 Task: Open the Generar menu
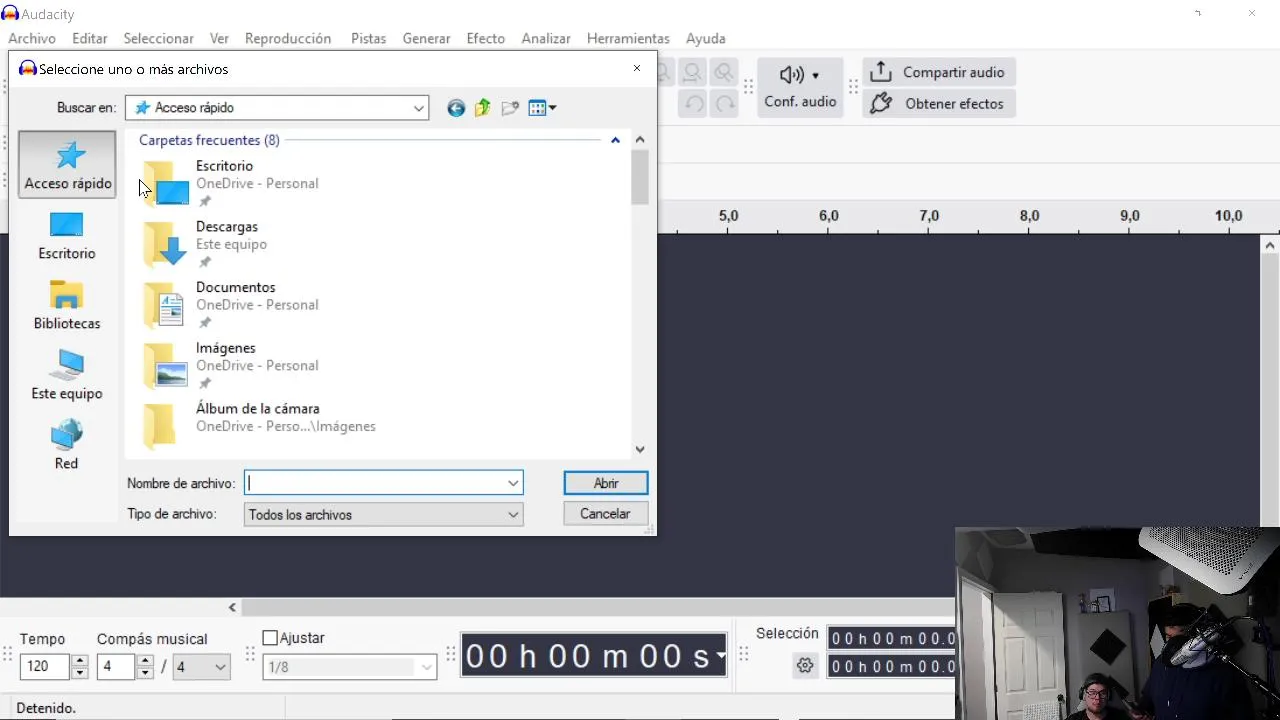coord(426,38)
